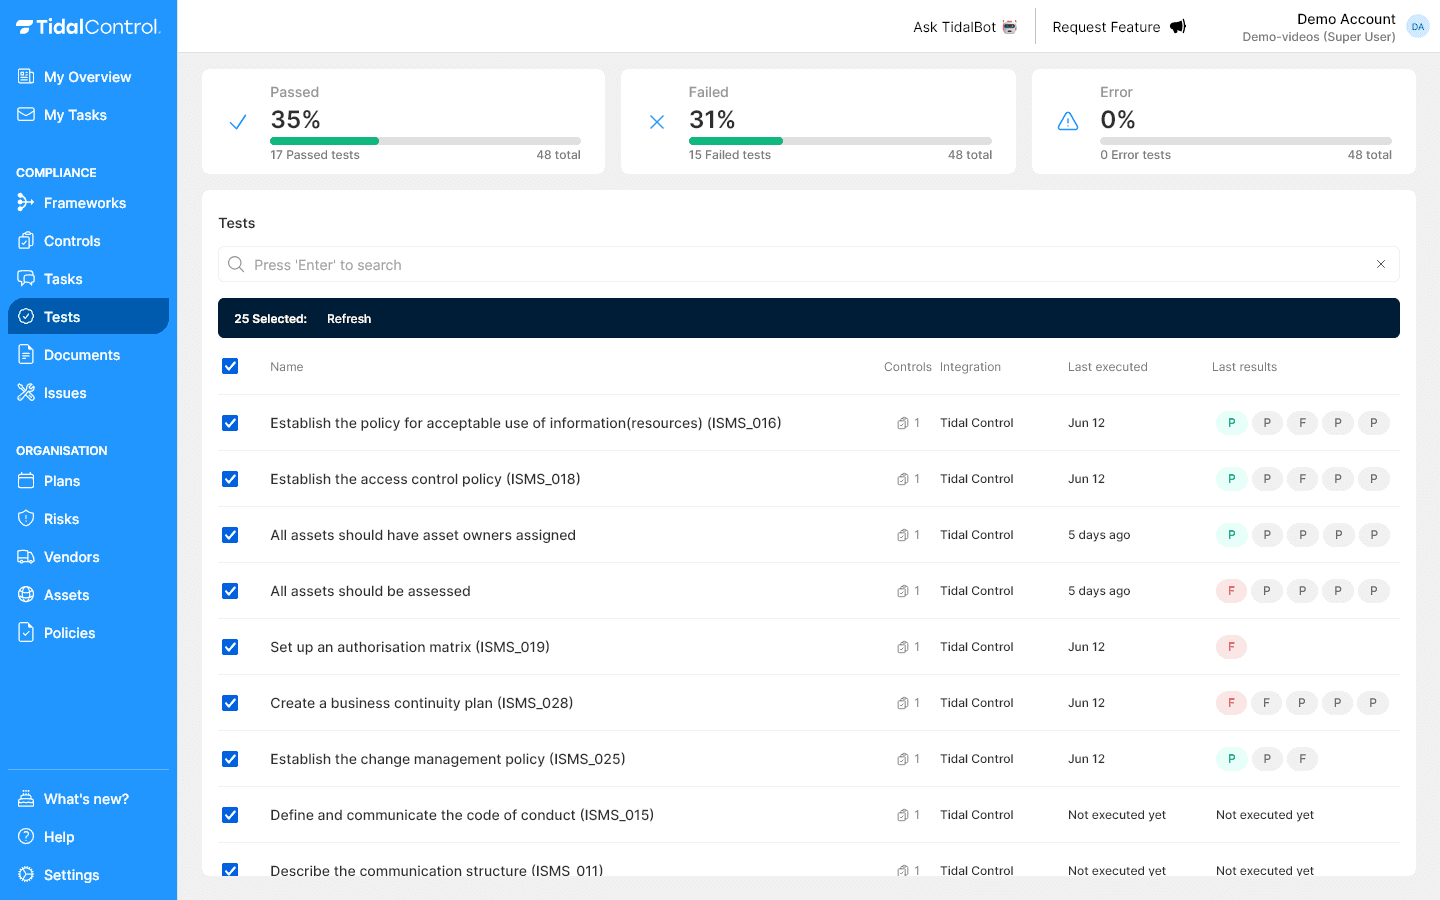
Task: Navigate to the Controls section
Action: (70, 240)
